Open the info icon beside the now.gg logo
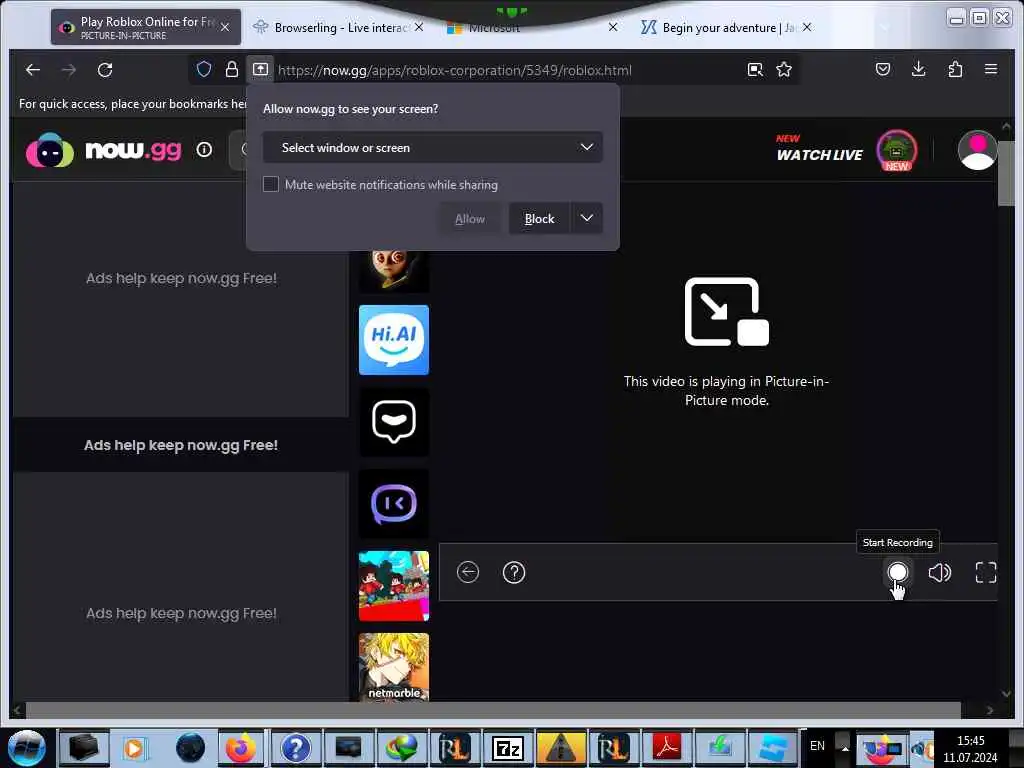This screenshot has width=1024, height=768. pos(204,150)
